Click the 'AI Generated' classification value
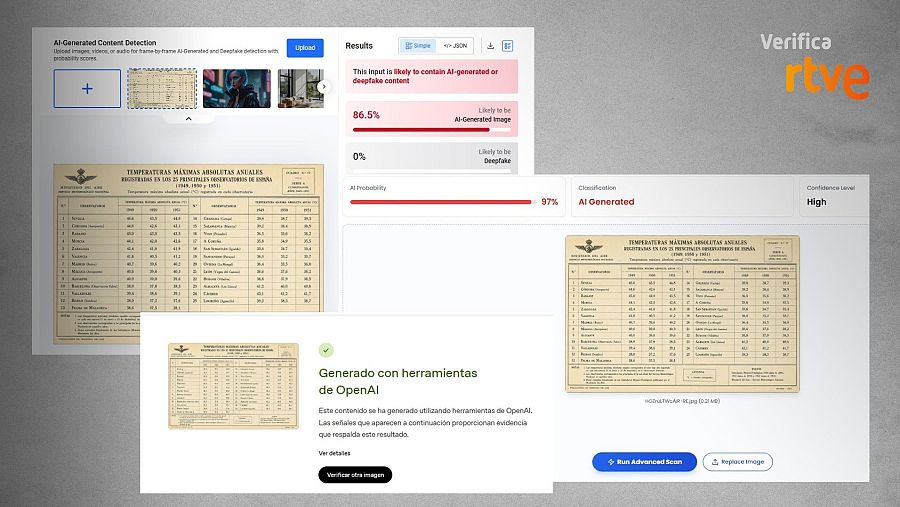 pos(606,202)
